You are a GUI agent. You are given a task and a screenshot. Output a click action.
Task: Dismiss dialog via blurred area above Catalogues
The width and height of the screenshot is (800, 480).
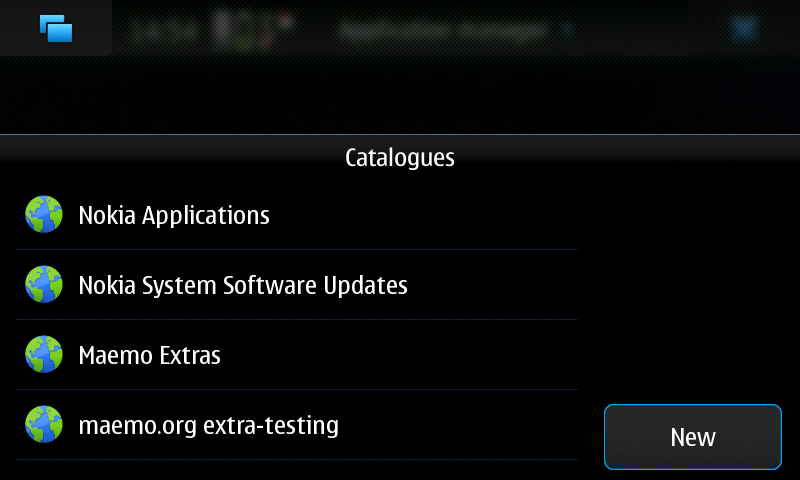tap(400, 94)
